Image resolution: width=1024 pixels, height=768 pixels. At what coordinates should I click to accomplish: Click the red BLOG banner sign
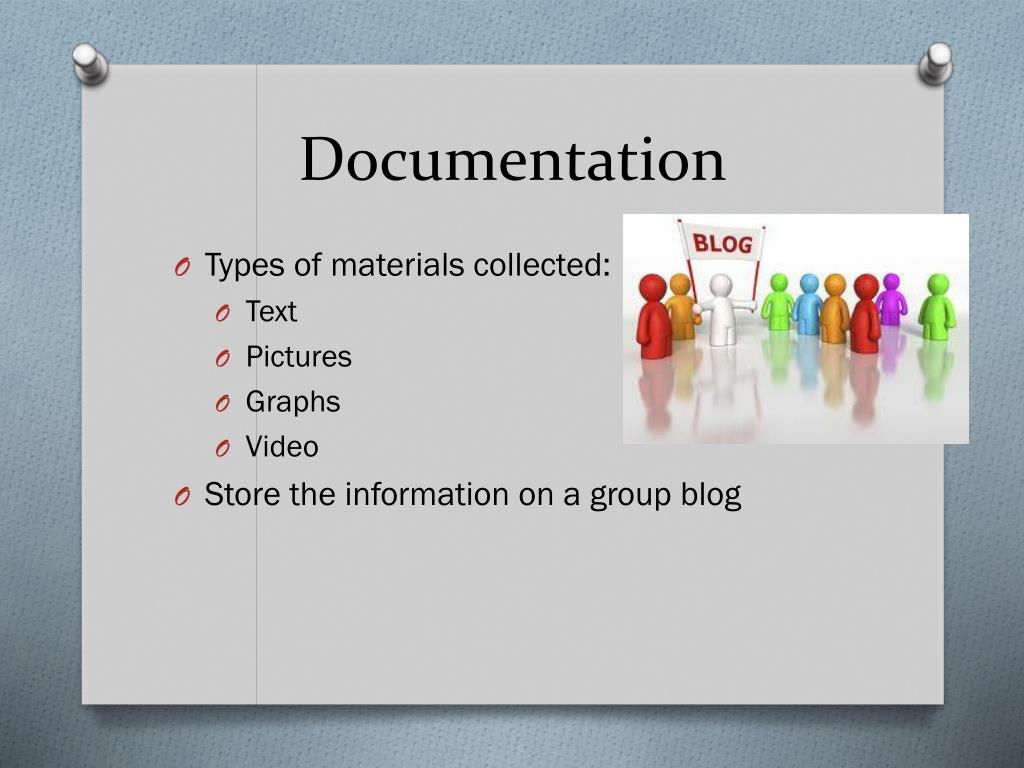point(722,243)
